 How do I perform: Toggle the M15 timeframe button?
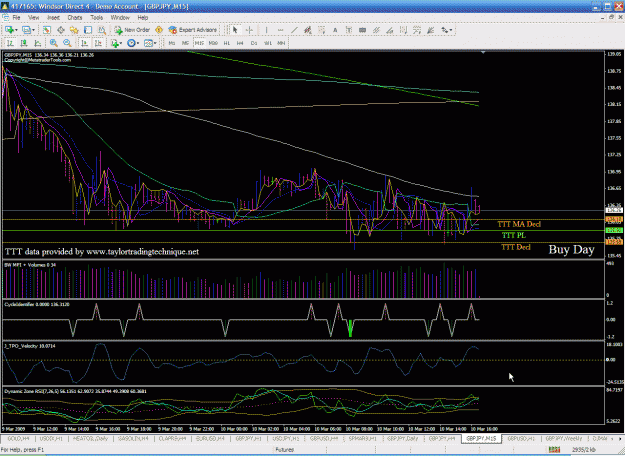click(199, 43)
